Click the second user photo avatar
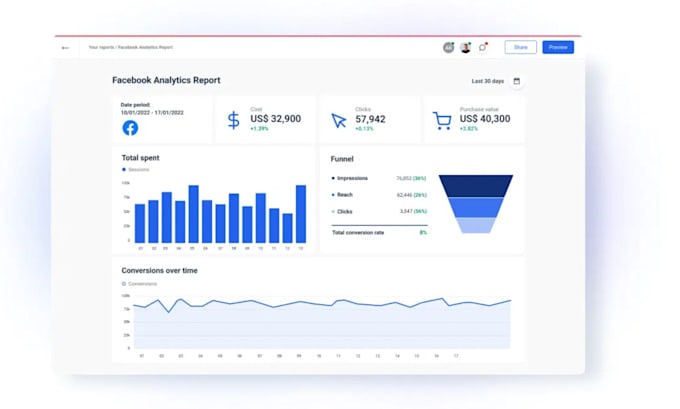 [465, 47]
